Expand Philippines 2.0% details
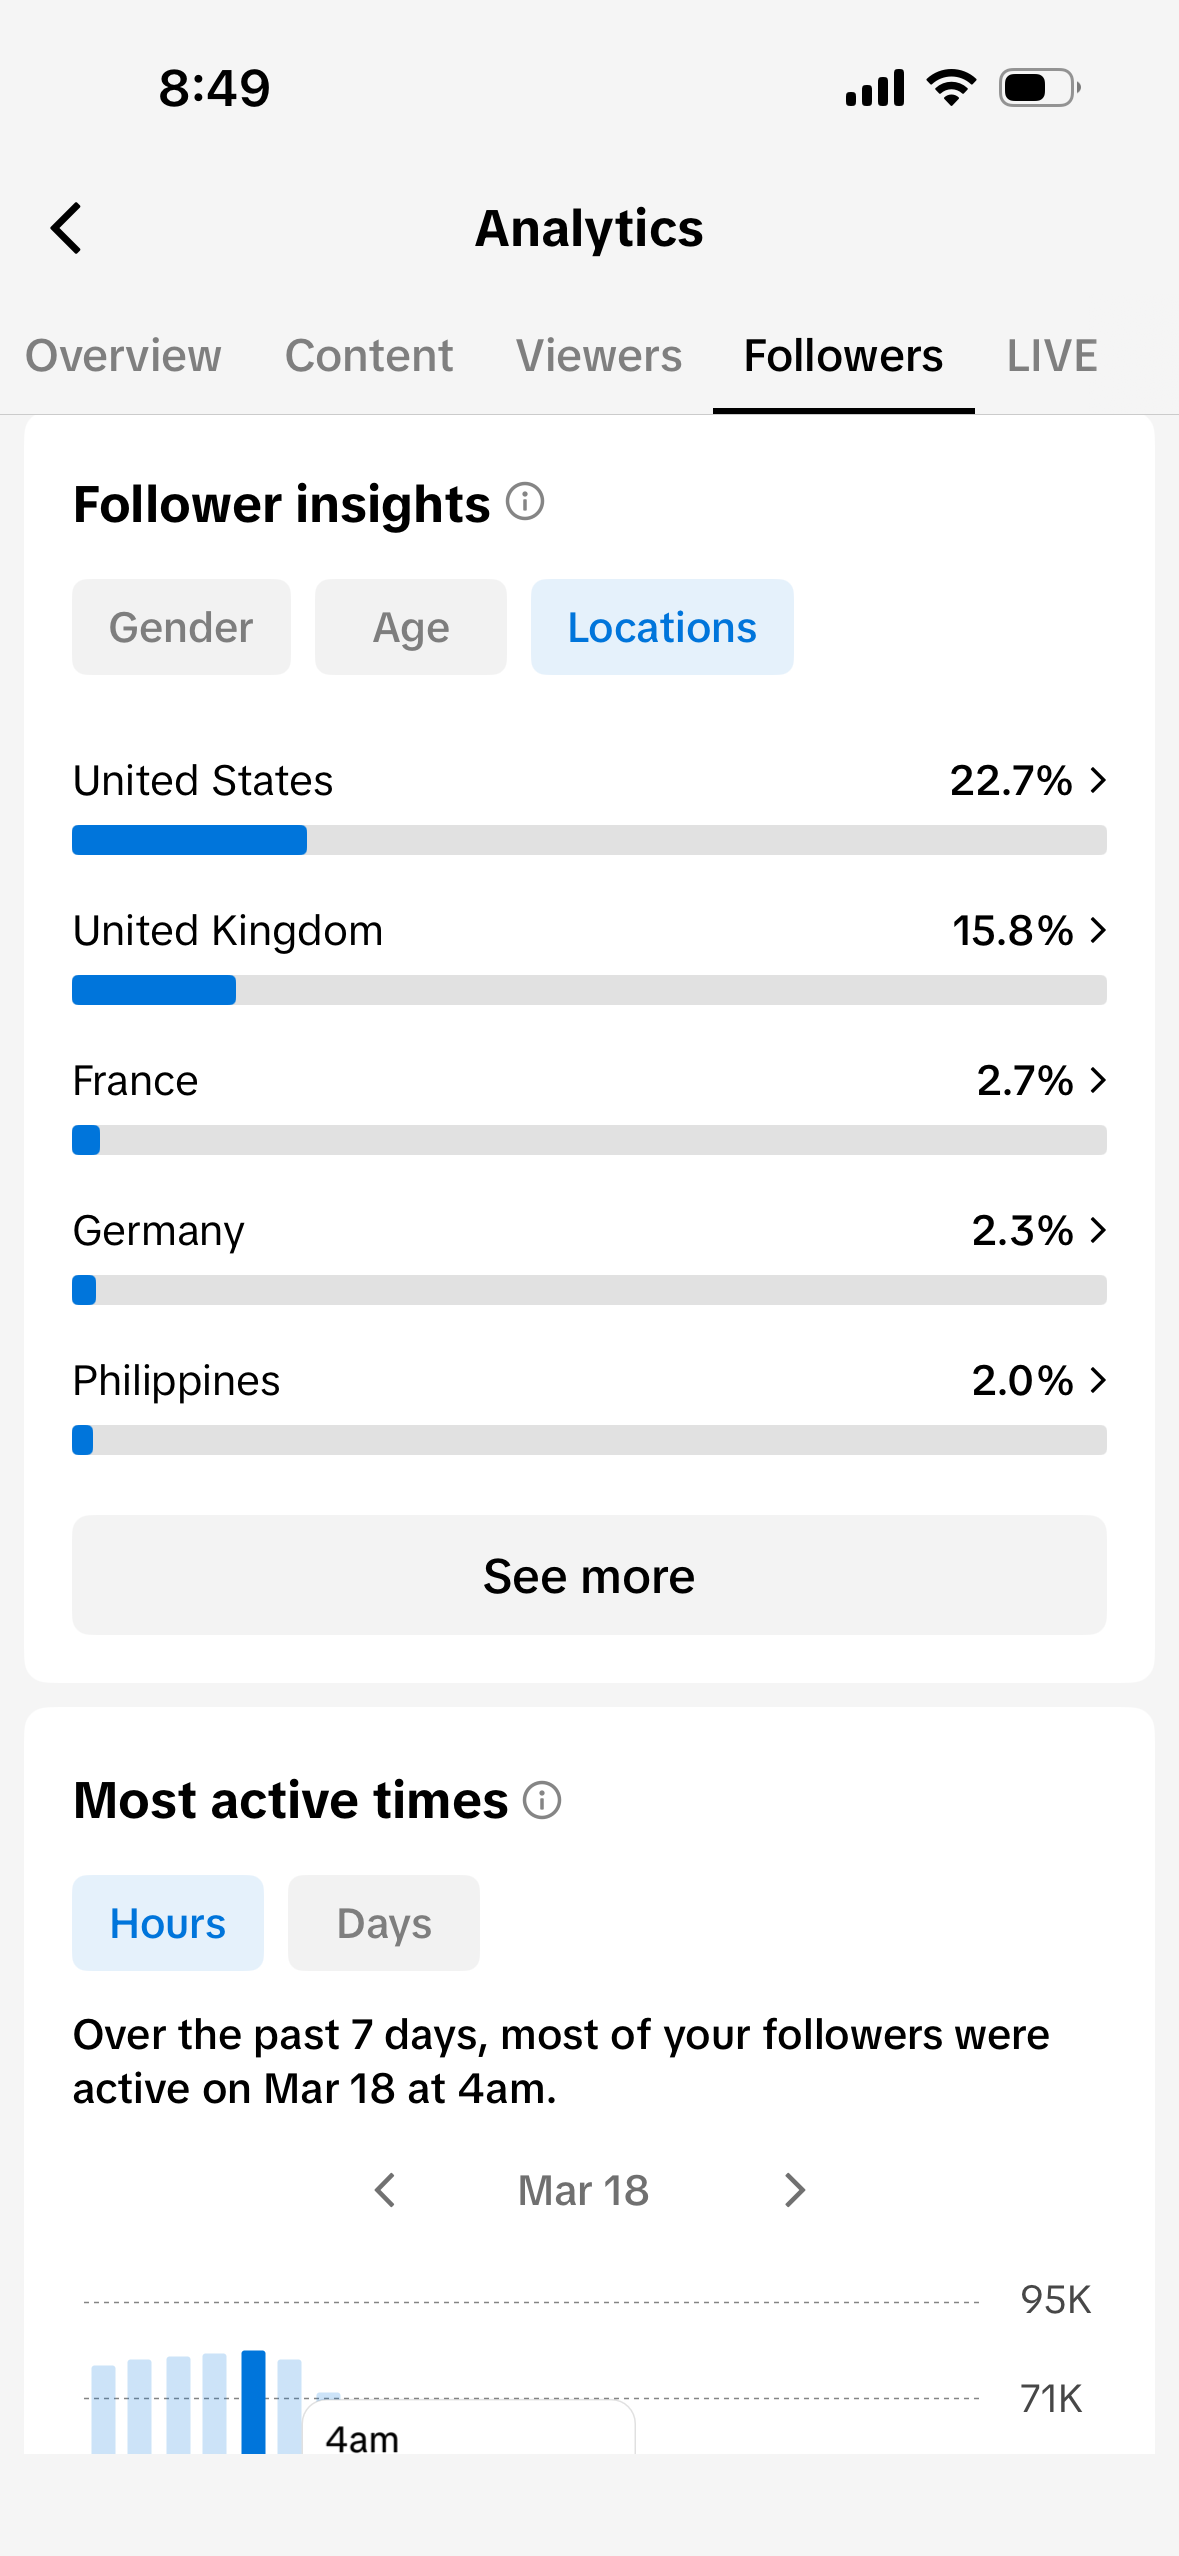Image resolution: width=1179 pixels, height=2556 pixels. pyautogui.click(x=589, y=1405)
